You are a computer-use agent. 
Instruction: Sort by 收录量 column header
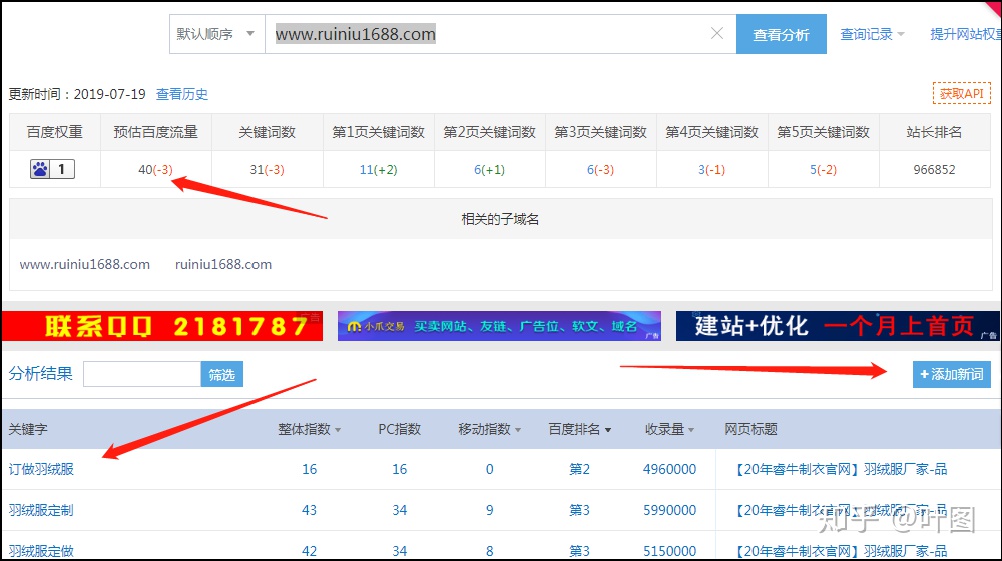point(670,429)
